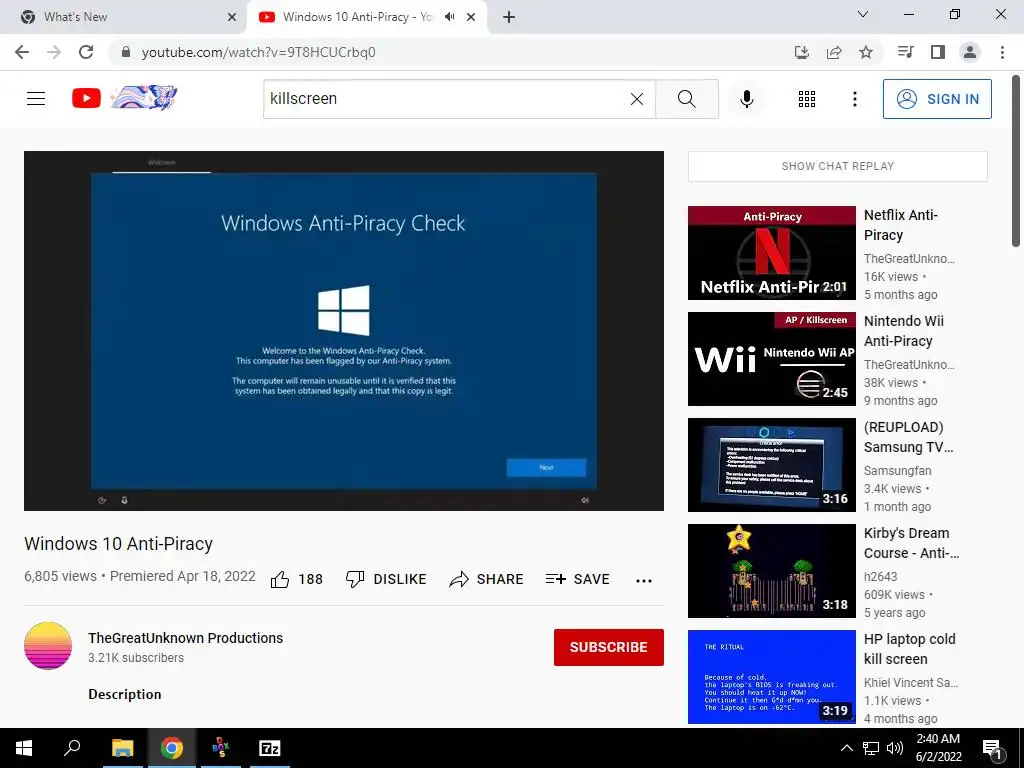Open the YouTube apps grid
The width and height of the screenshot is (1024, 768).
807,99
